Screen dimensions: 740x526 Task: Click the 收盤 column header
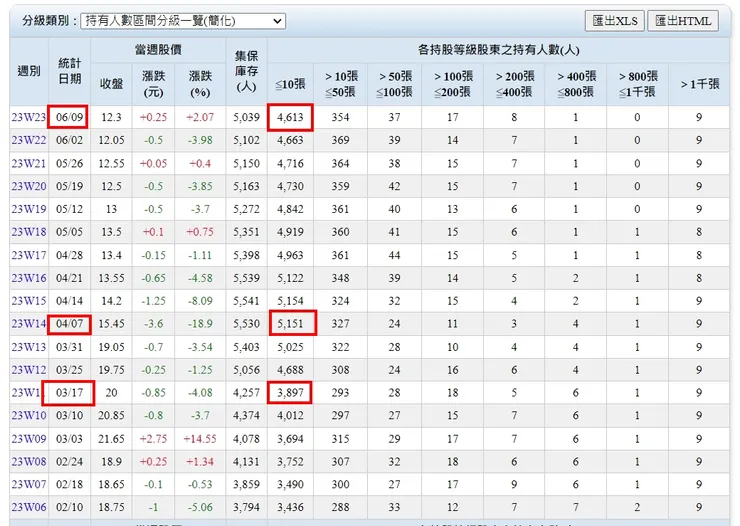pyautogui.click(x=111, y=84)
